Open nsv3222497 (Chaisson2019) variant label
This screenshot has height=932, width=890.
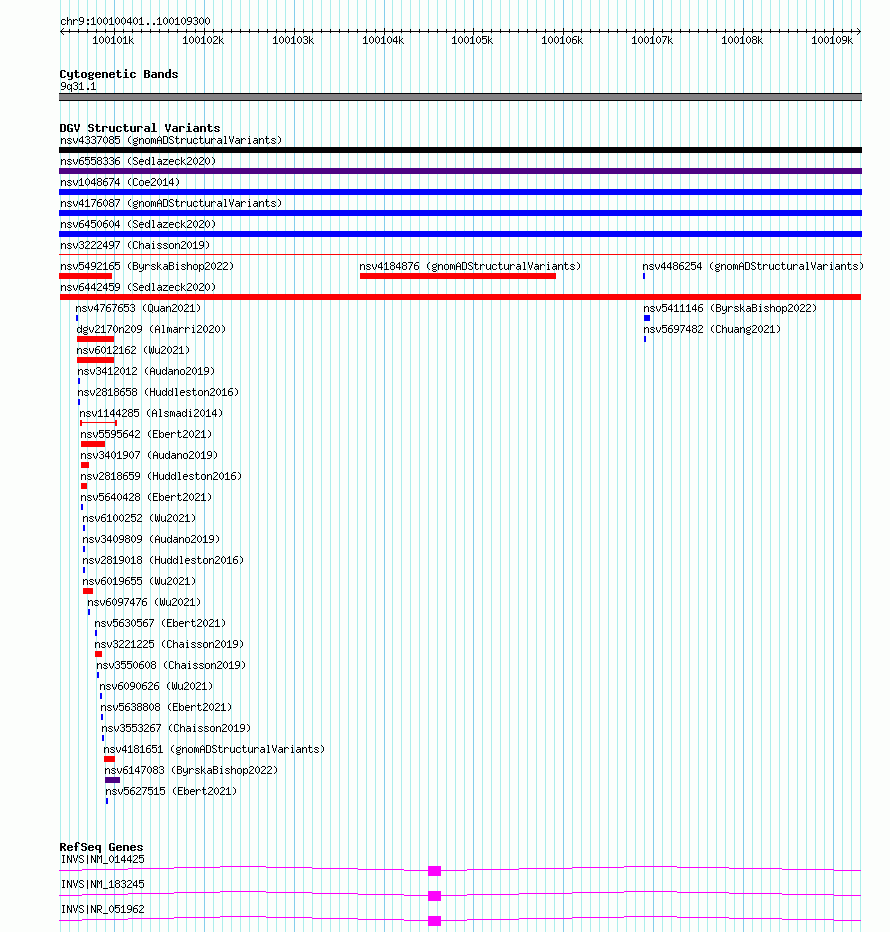tap(135, 245)
